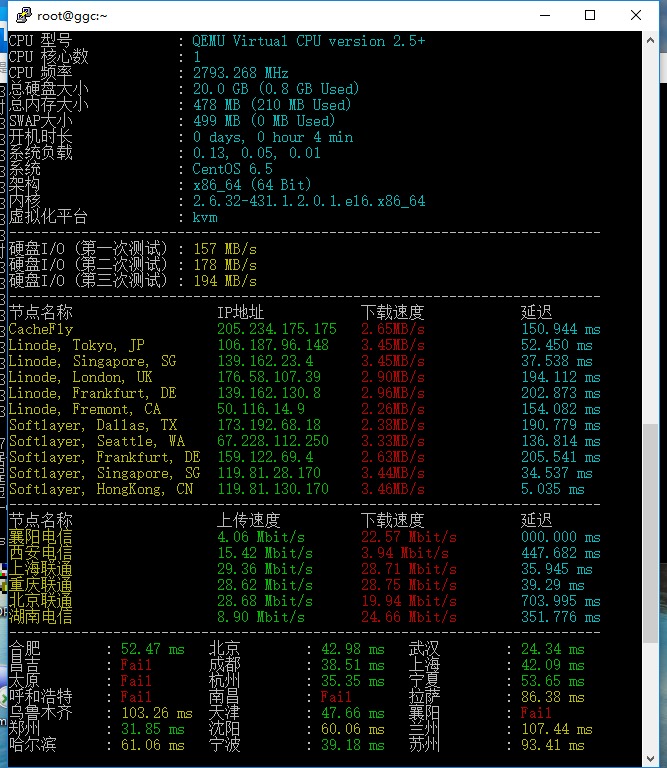Click the scrollbar up arrow

point(650,41)
